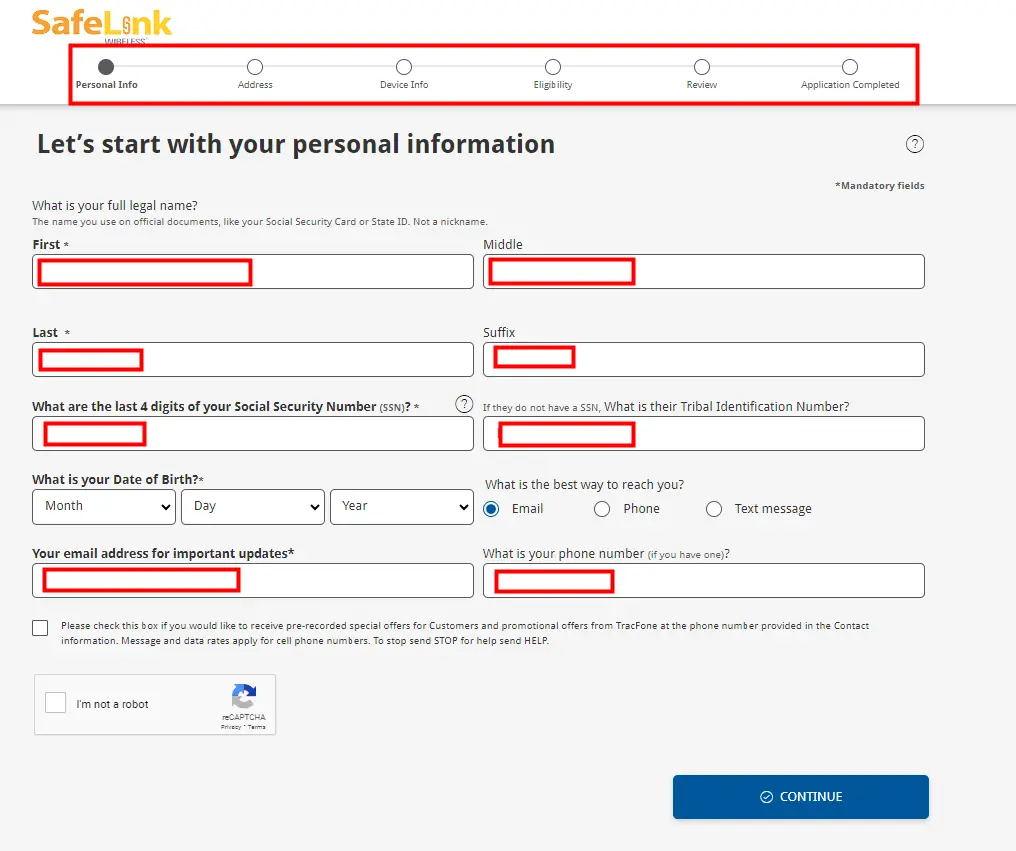The image size is (1016, 851).
Task: Open the Day dropdown for date of birth
Action: (x=253, y=507)
